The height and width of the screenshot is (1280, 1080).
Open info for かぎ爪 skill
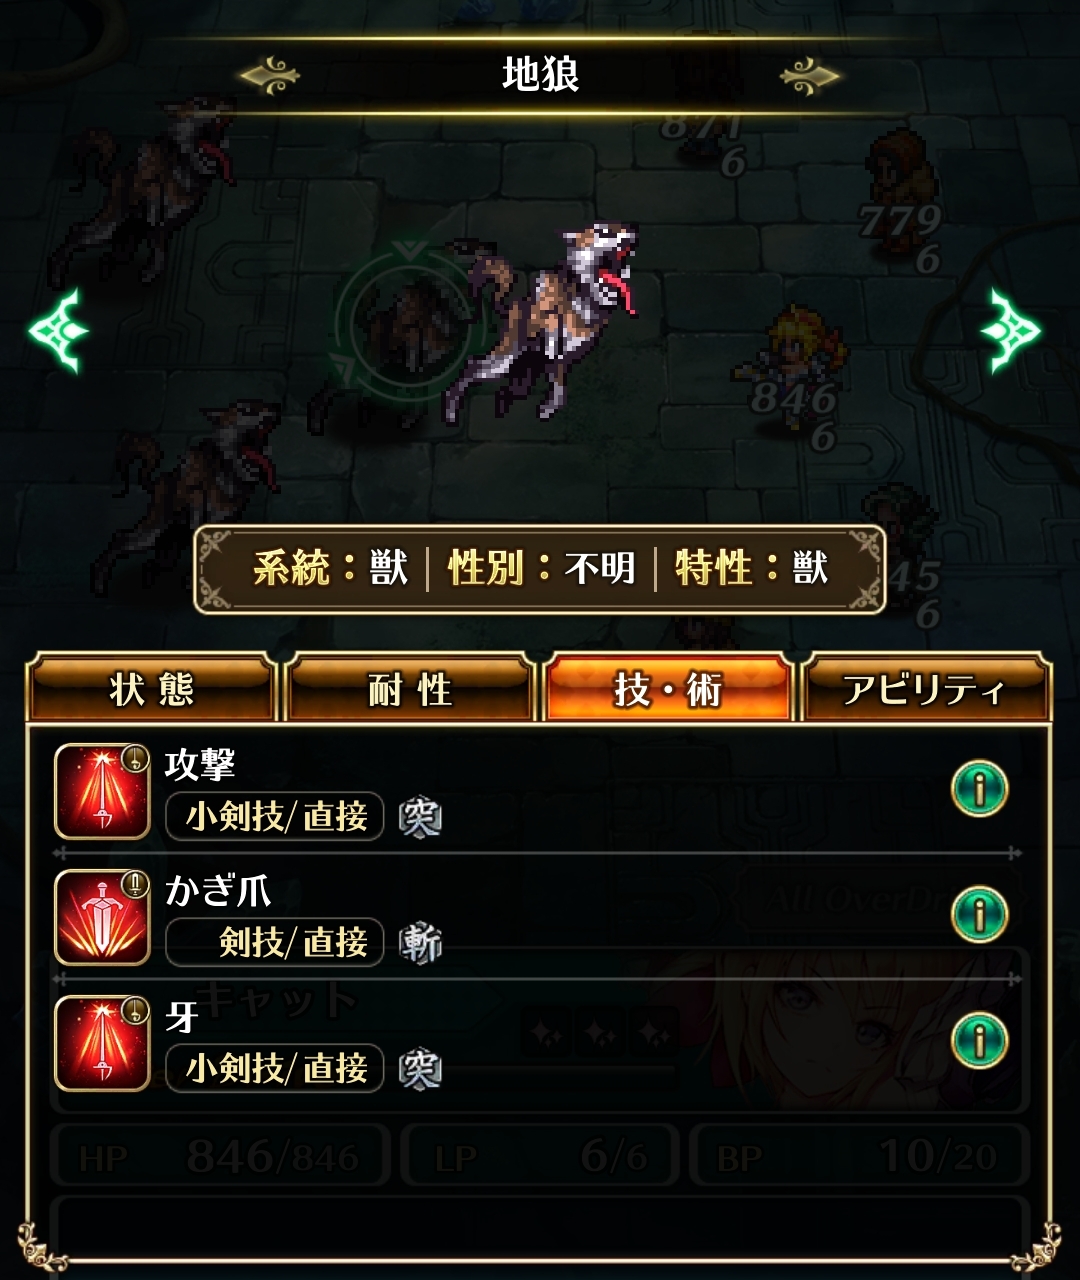(979, 914)
